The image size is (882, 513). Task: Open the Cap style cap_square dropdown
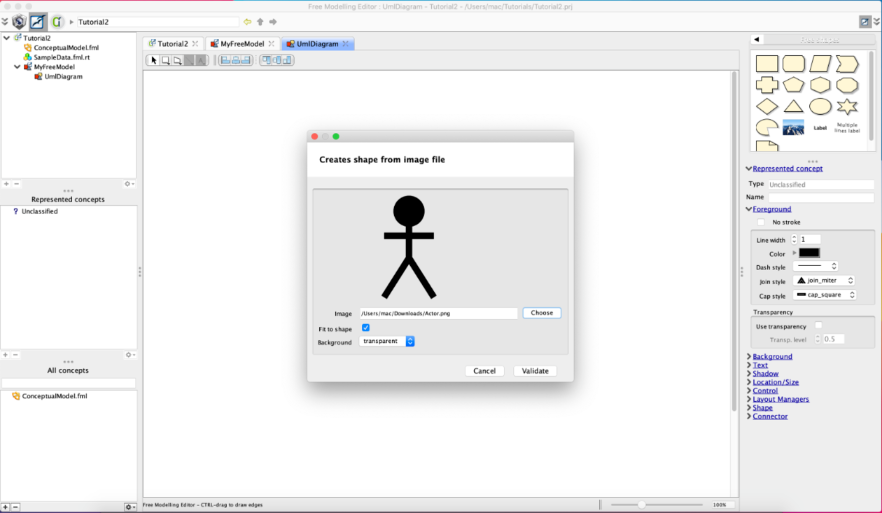(825, 295)
